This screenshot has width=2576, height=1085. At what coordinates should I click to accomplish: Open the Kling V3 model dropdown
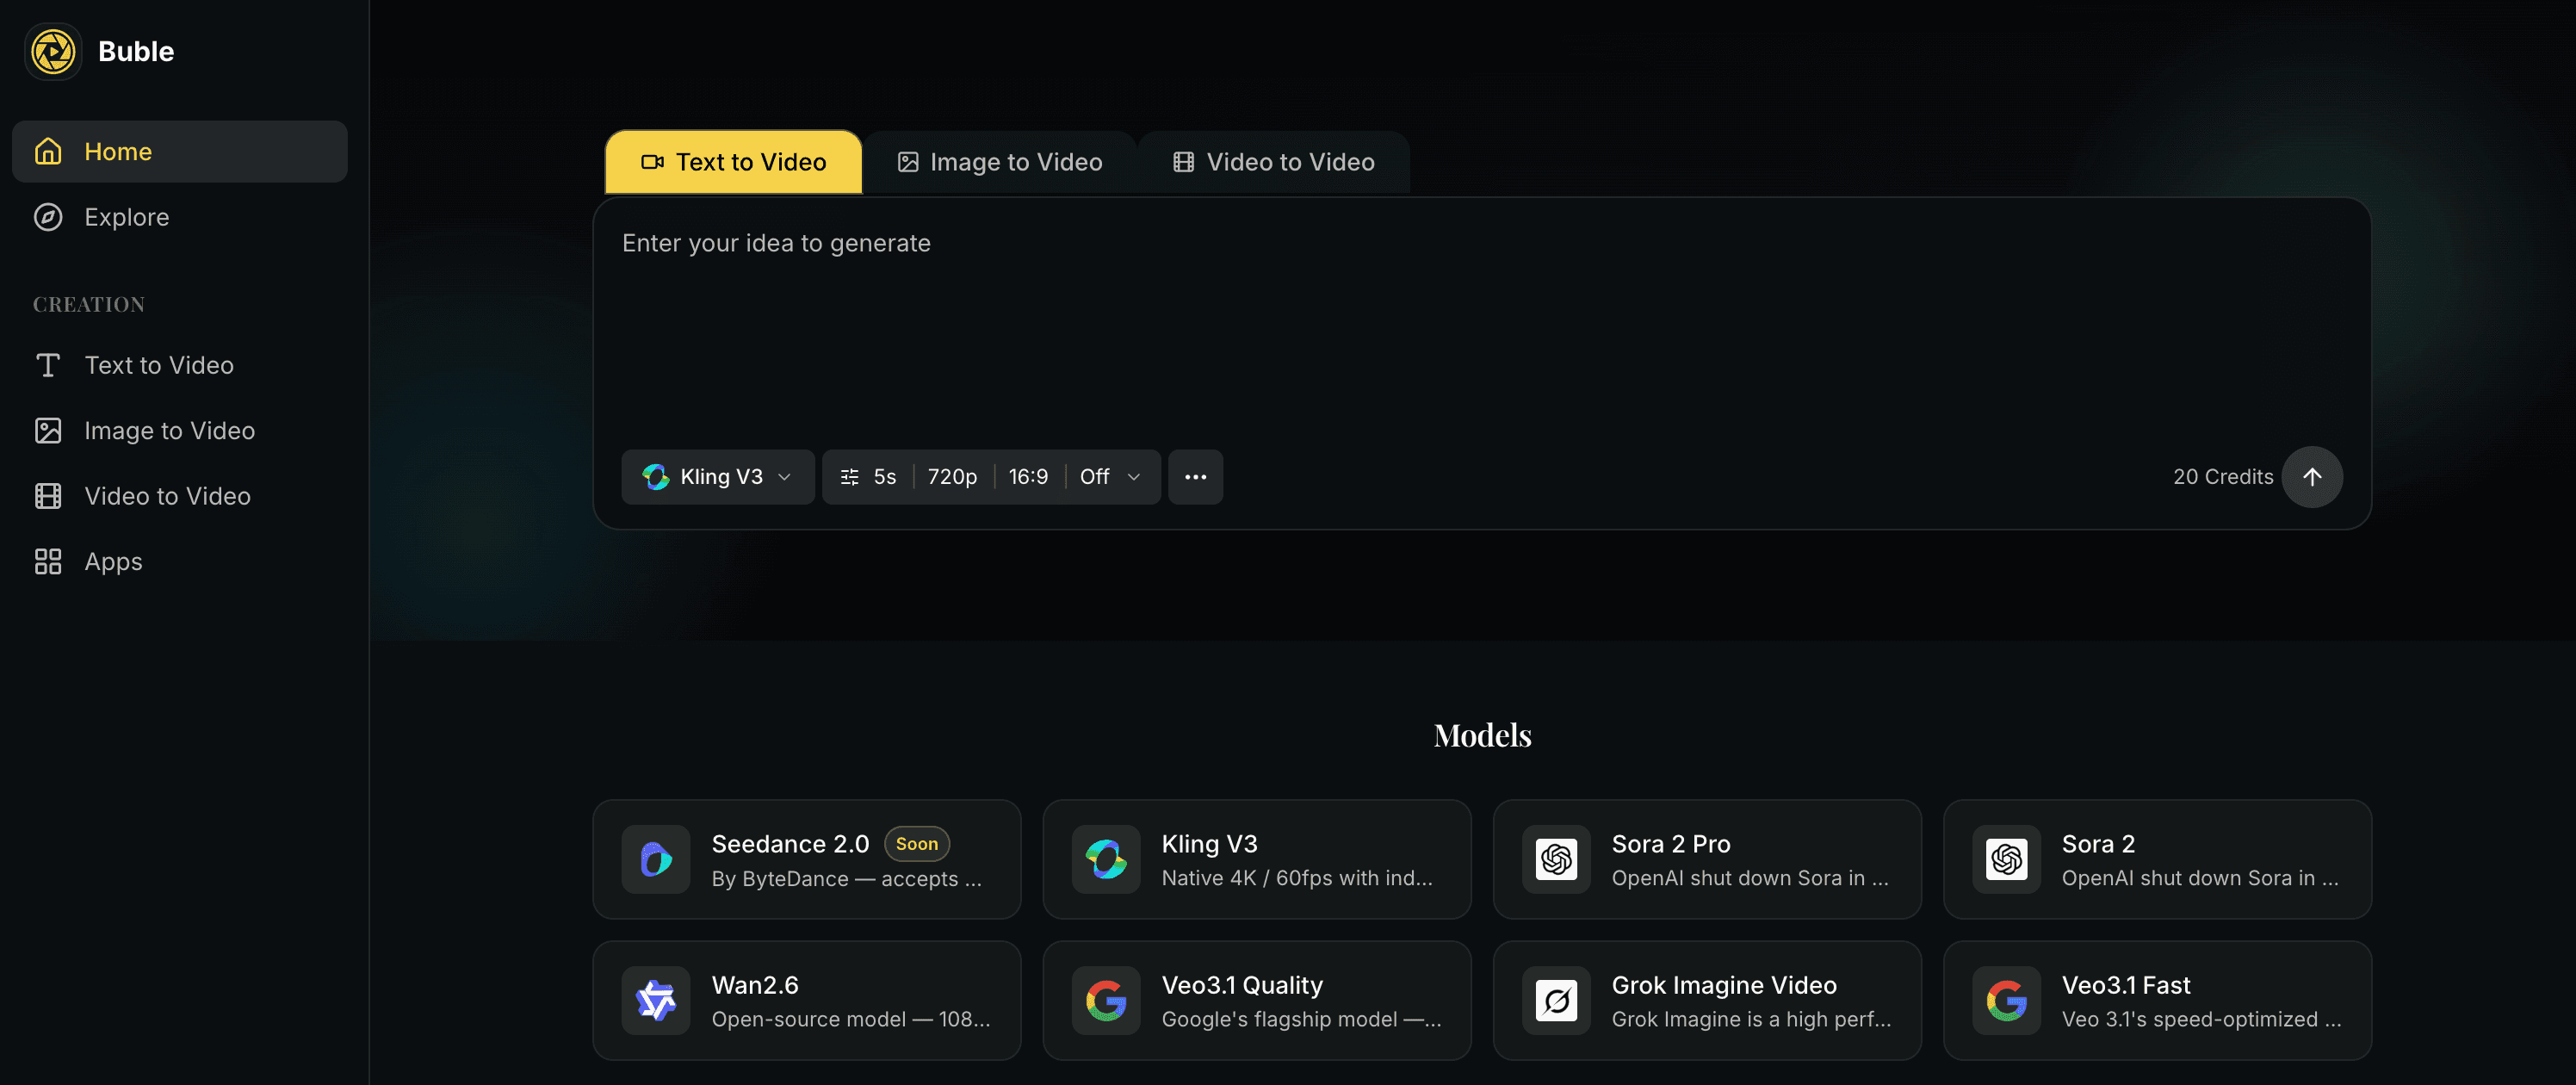click(718, 477)
